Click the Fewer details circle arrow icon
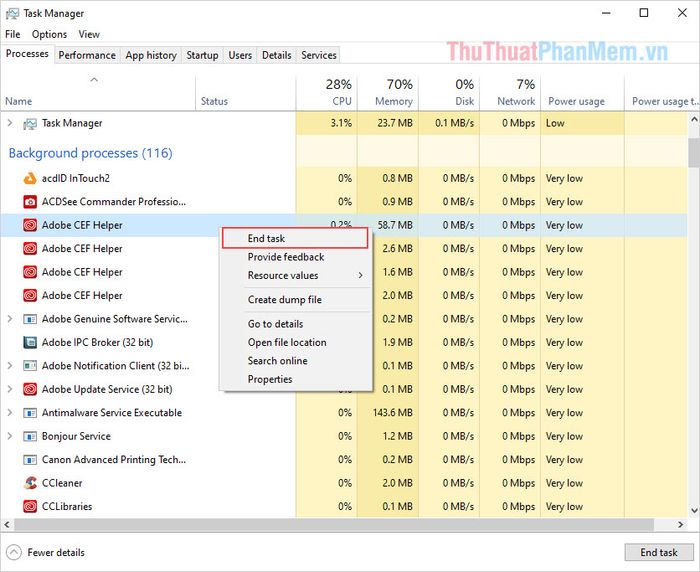The image size is (700, 572). tap(14, 552)
